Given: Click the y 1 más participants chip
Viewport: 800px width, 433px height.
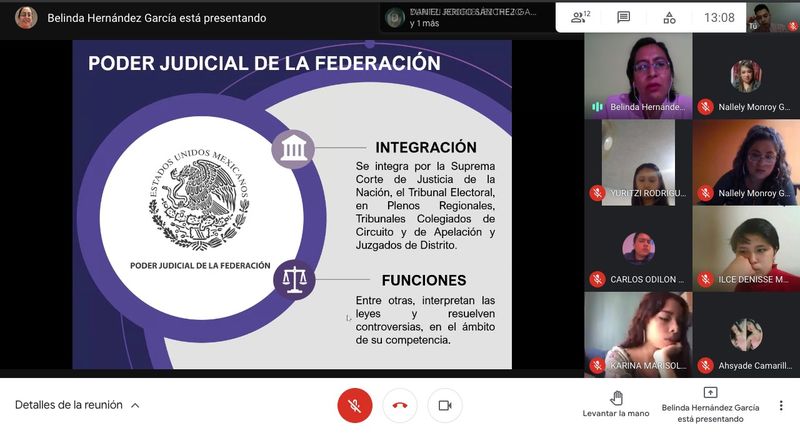Looking at the screenshot, I should [465, 18].
